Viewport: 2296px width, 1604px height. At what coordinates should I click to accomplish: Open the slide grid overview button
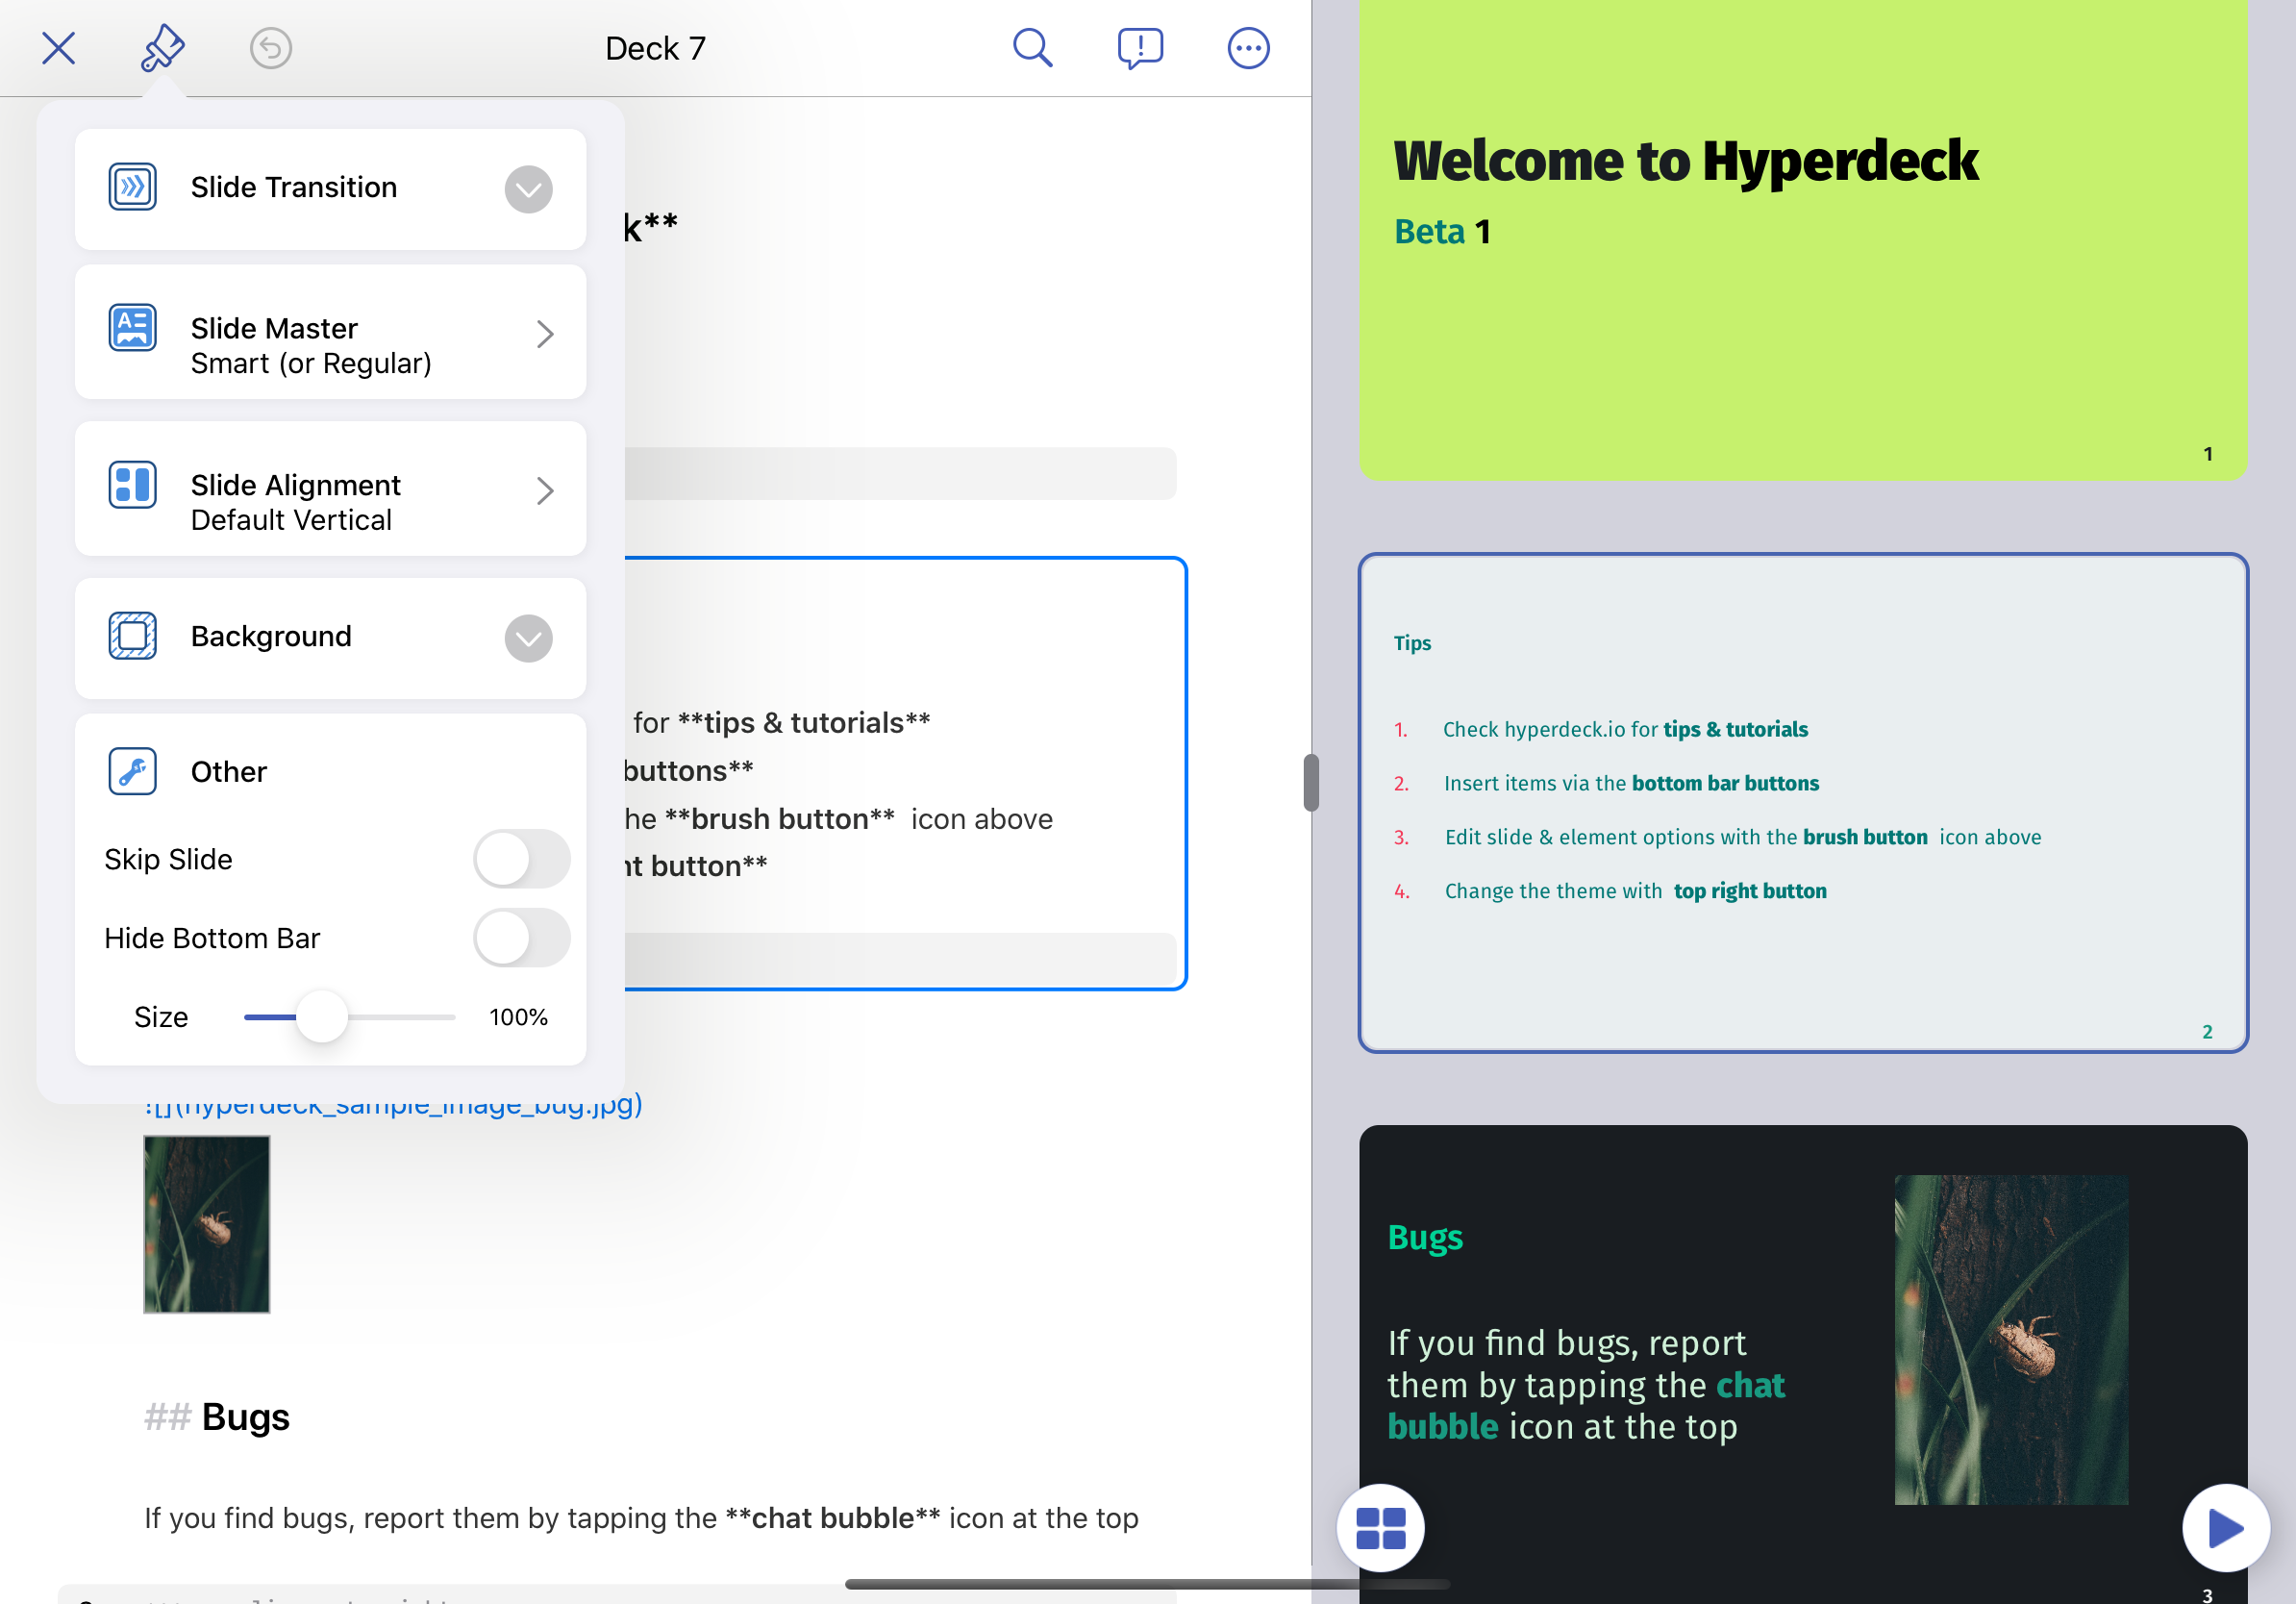coord(1380,1528)
